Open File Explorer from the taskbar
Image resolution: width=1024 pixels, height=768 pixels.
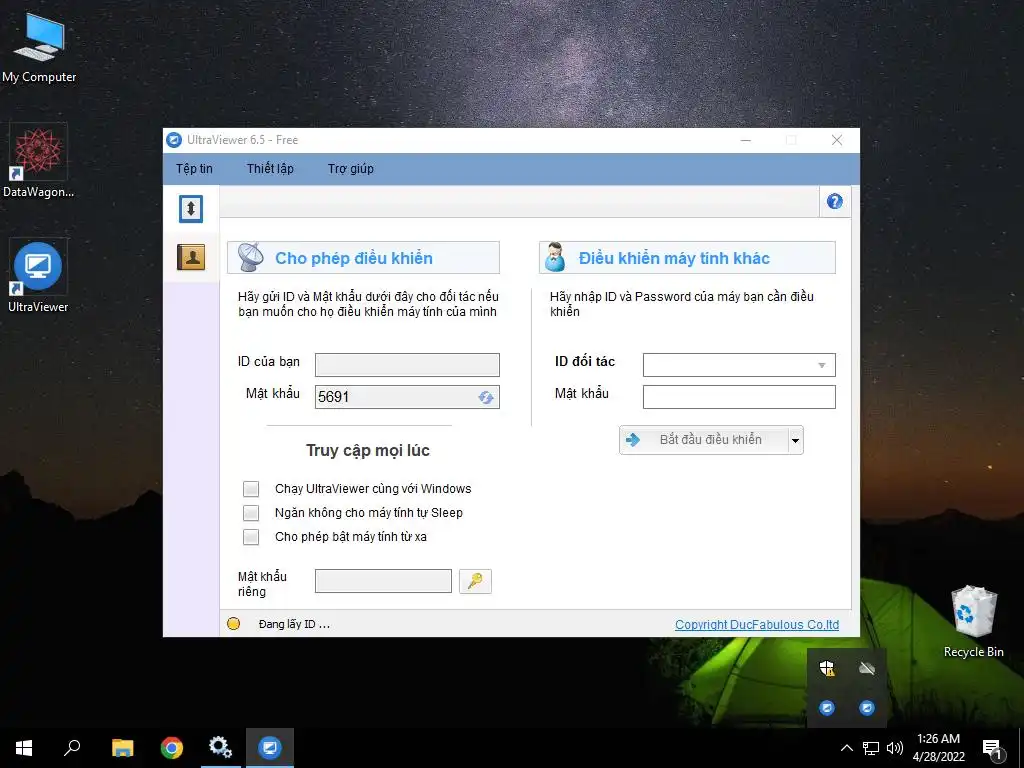pyautogui.click(x=122, y=748)
